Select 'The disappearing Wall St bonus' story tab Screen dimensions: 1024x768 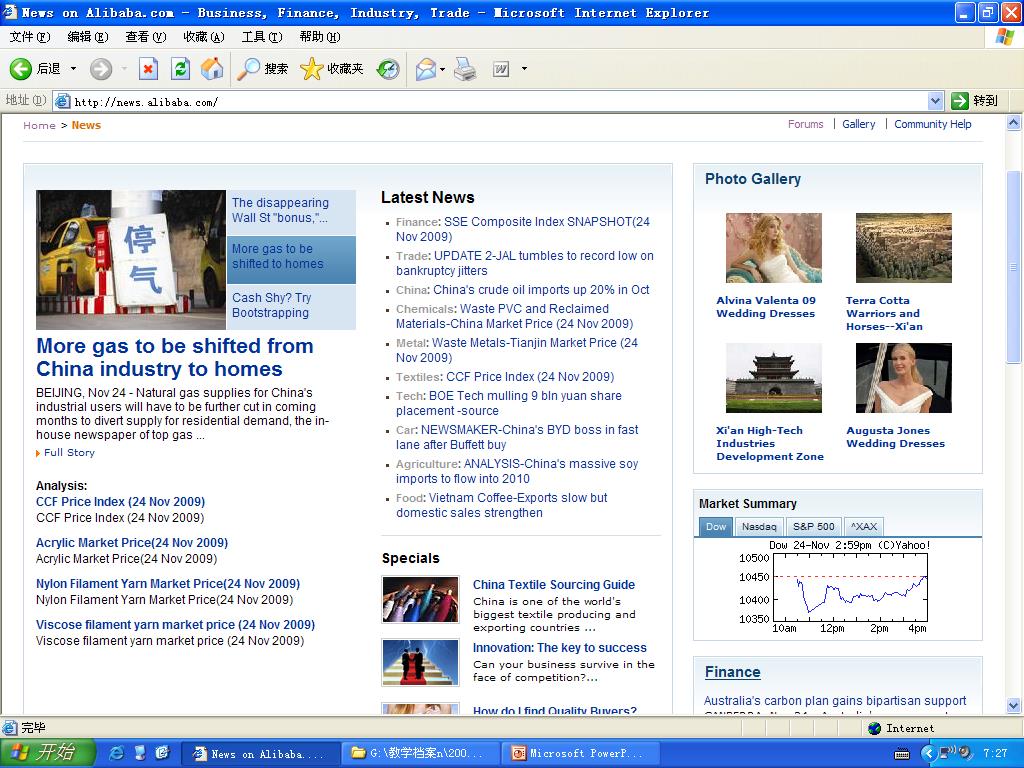[x=291, y=211]
